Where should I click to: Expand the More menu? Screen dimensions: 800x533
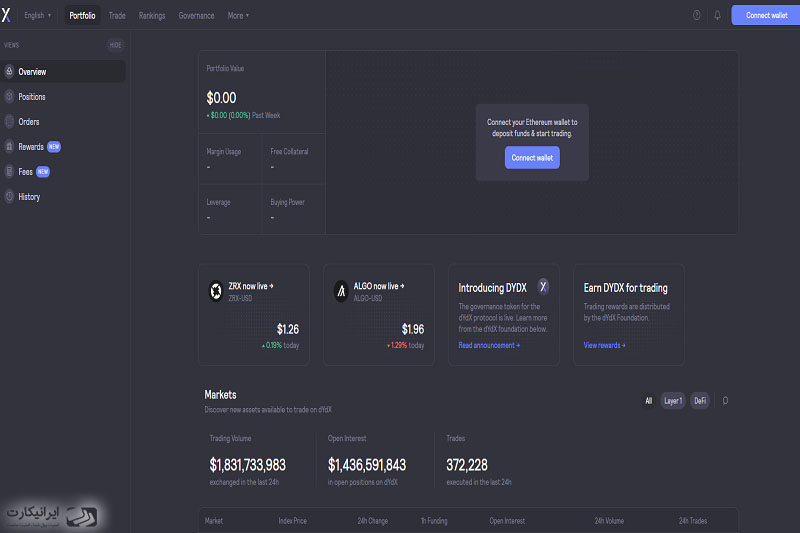(238, 15)
